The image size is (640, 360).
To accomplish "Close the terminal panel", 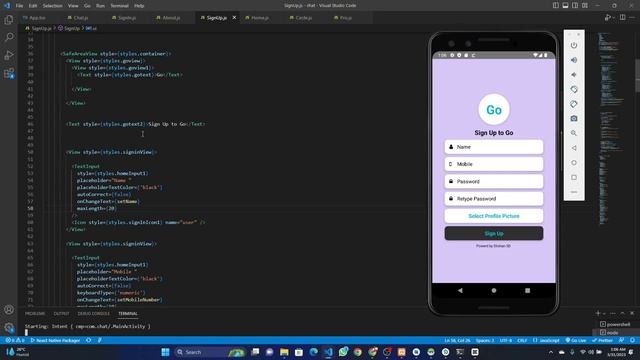I will [x=632, y=313].
